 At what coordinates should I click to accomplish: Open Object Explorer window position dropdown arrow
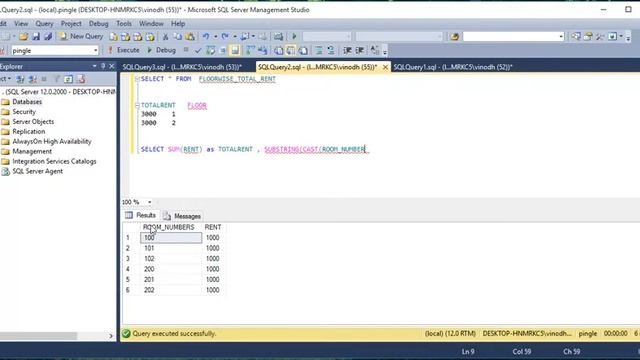point(94,66)
